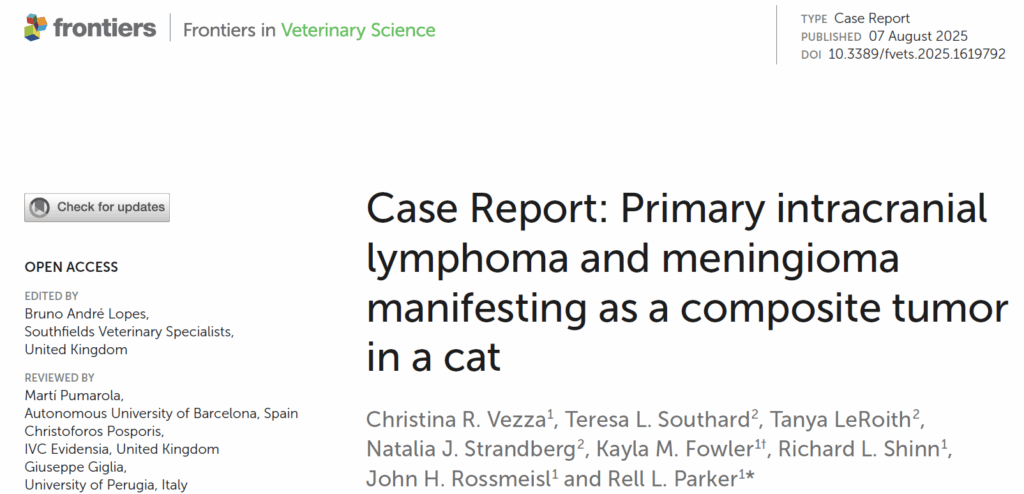
Task: Click the Case Report article type label
Action: tap(872, 19)
